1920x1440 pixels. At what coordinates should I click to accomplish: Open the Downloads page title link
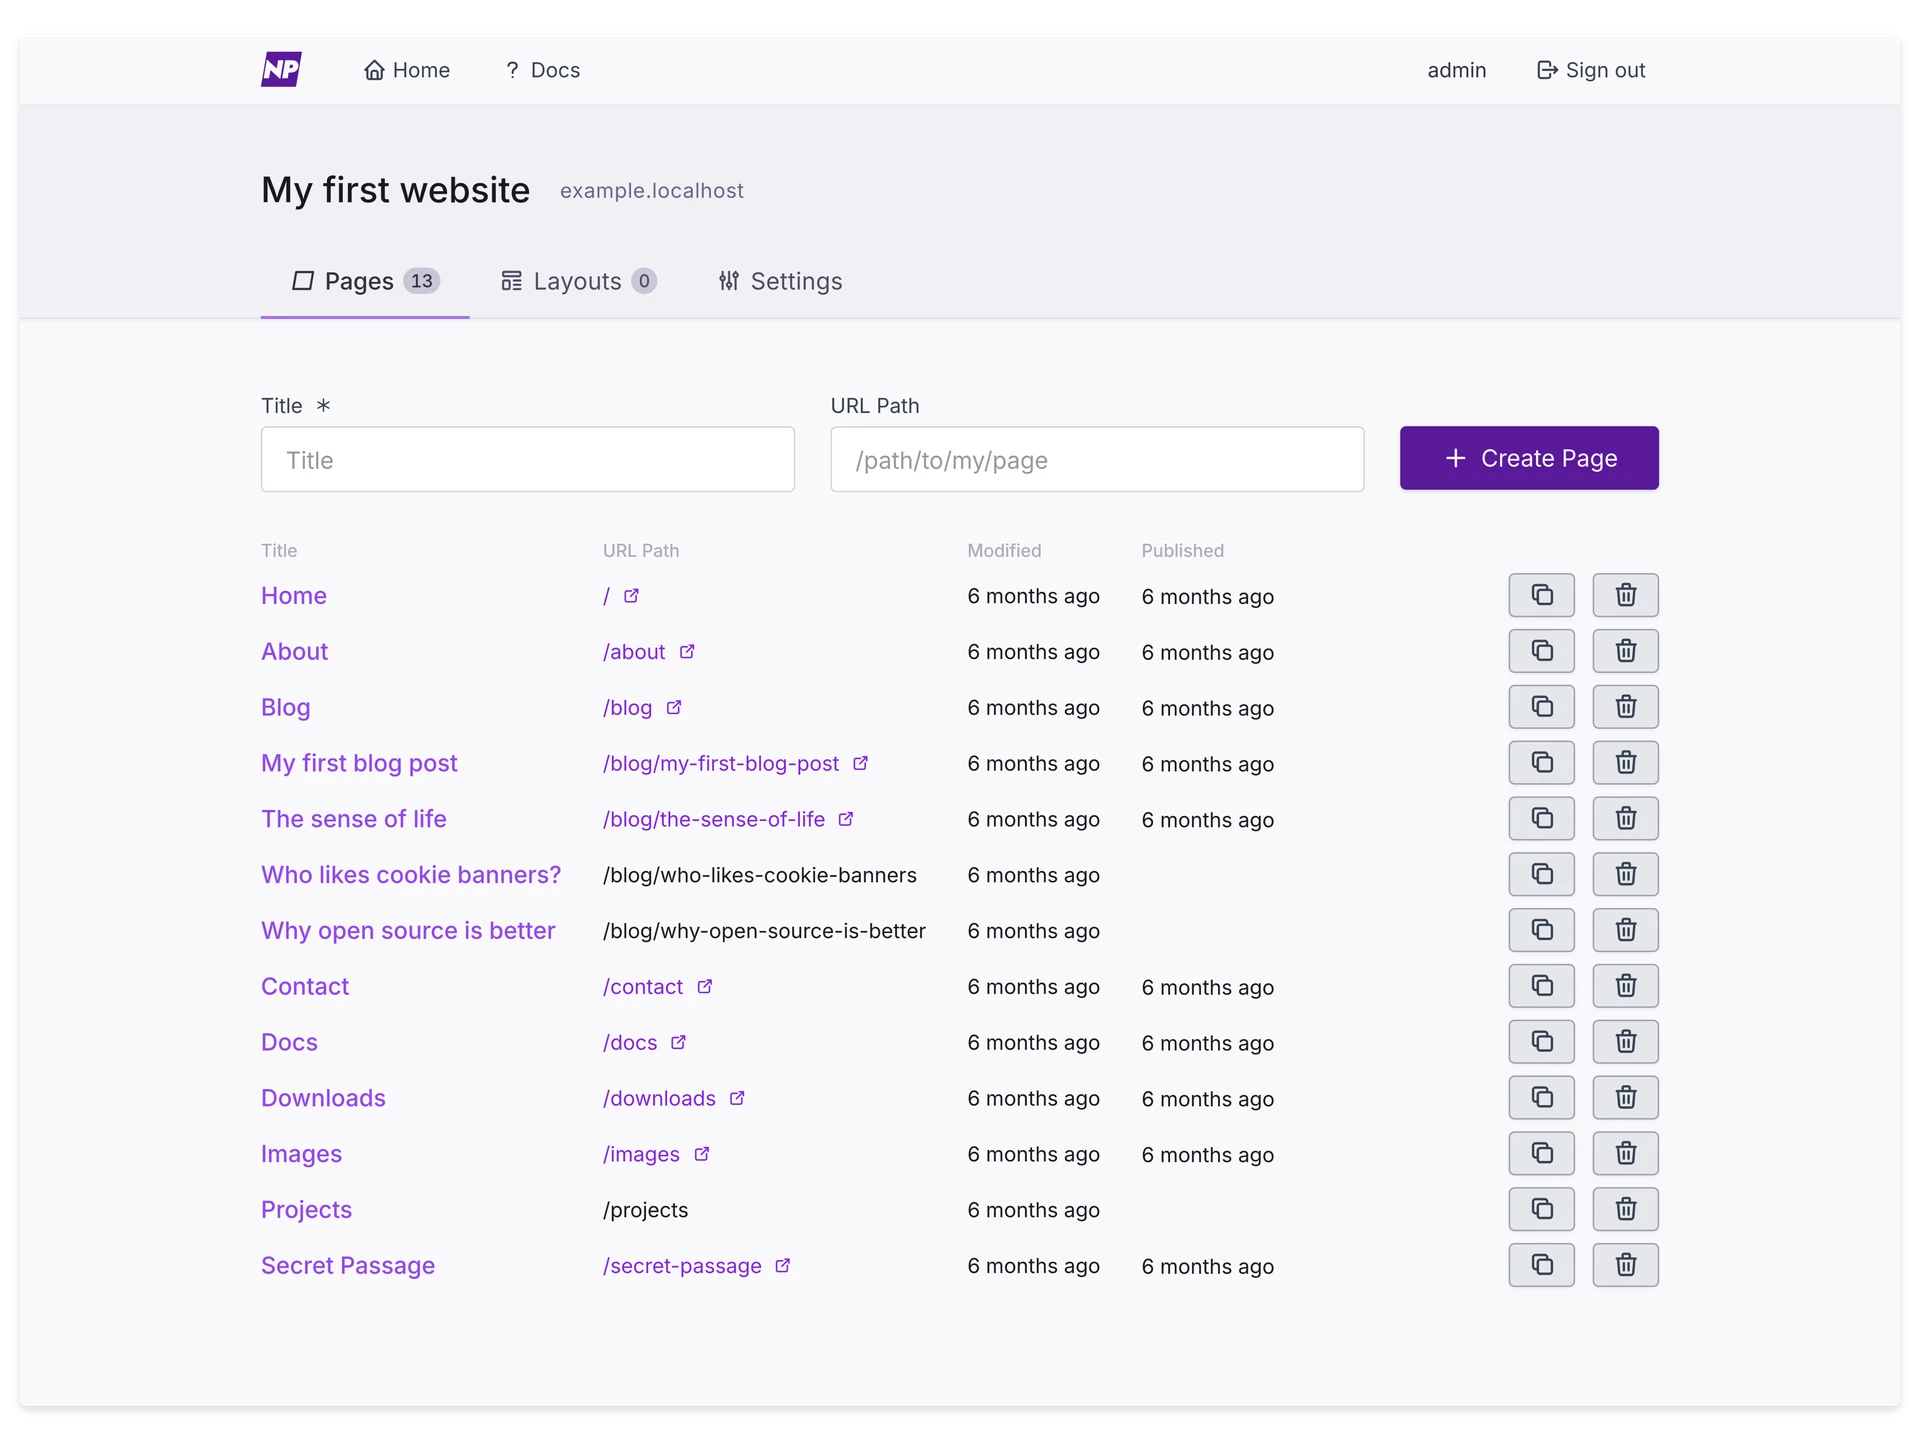(x=323, y=1098)
